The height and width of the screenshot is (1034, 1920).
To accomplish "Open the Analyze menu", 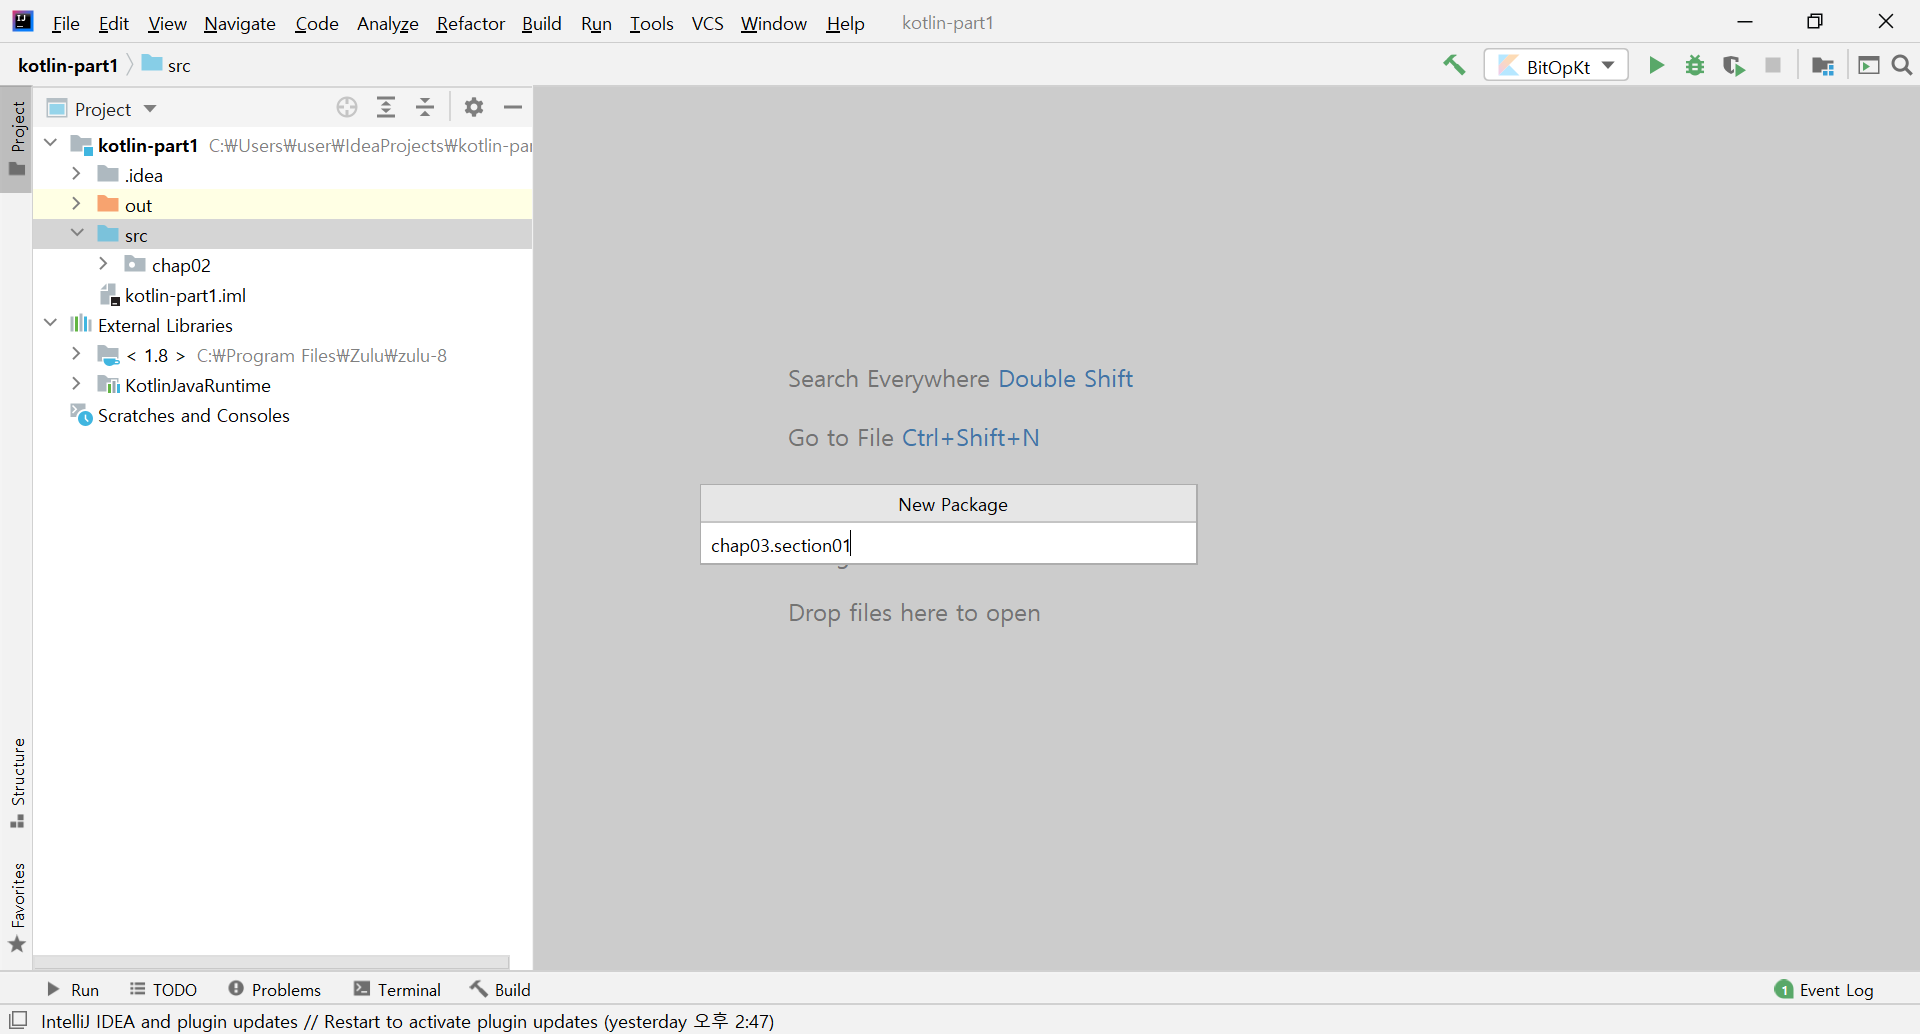I will tap(388, 23).
